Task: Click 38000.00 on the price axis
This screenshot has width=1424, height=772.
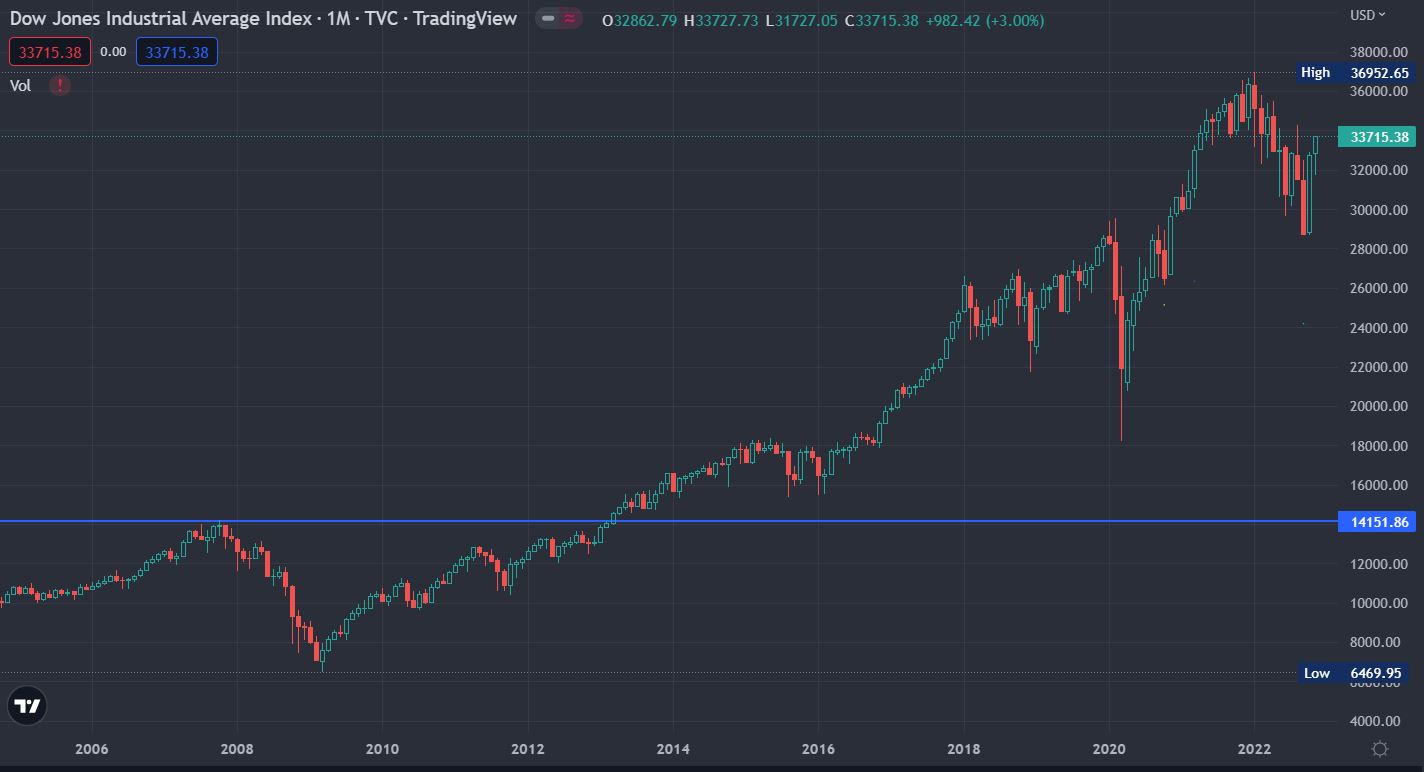Action: (x=1379, y=52)
